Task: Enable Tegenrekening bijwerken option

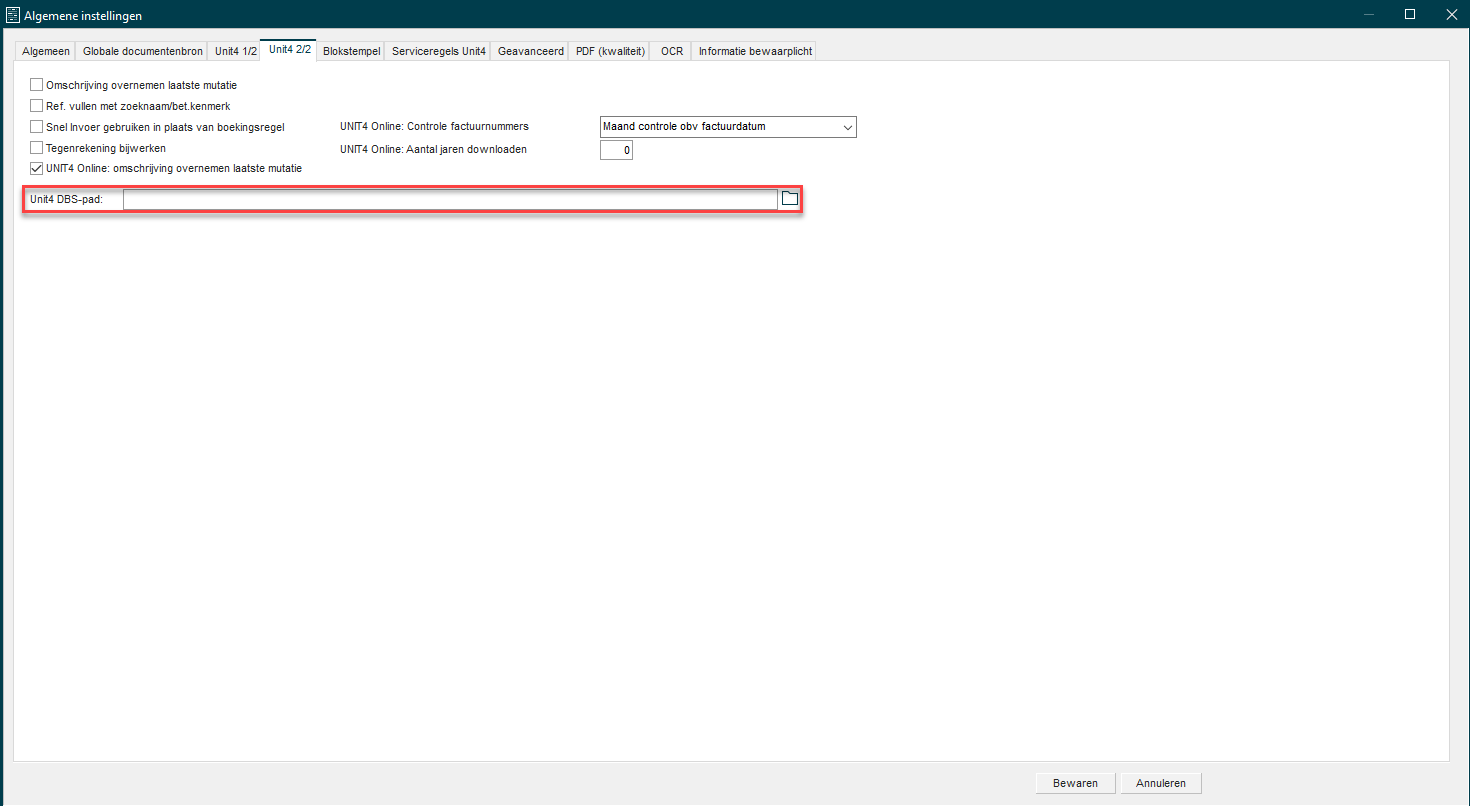Action: (x=37, y=148)
